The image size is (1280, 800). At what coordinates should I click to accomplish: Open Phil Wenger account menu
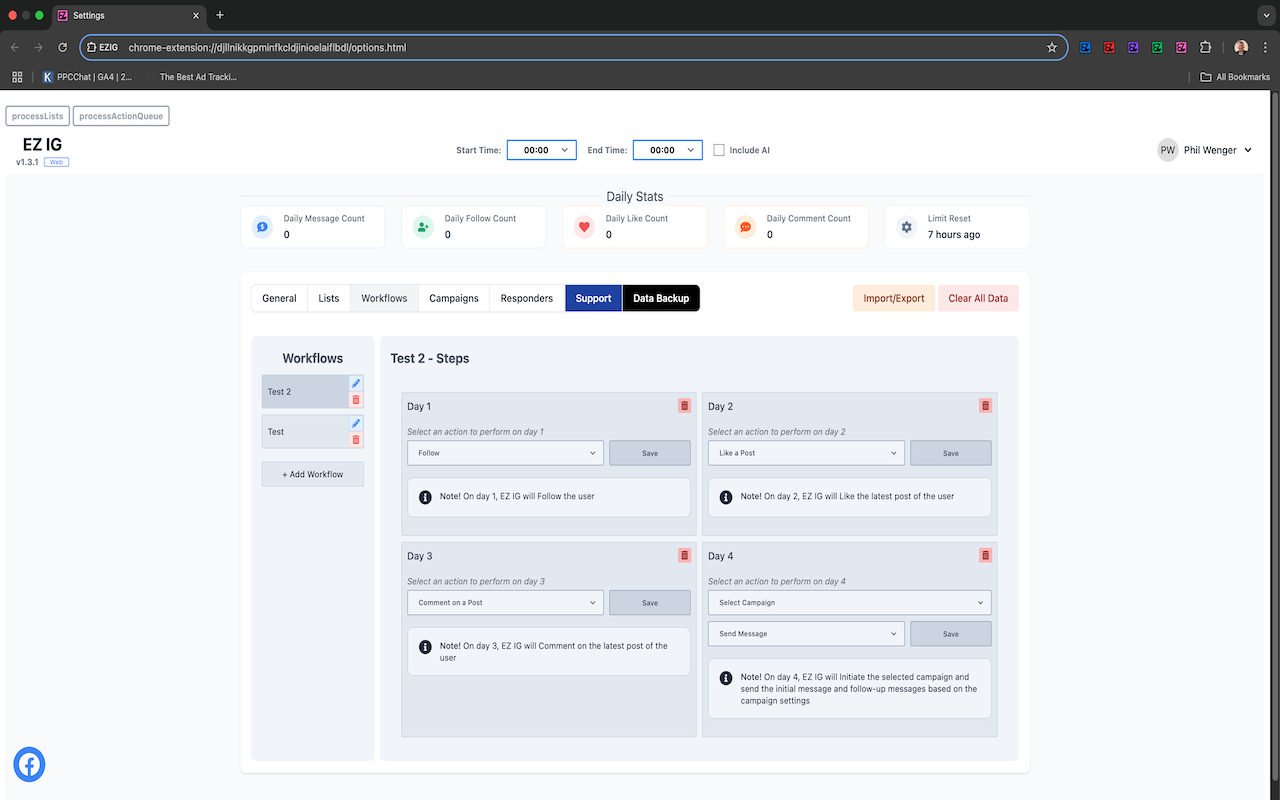[x=1205, y=150]
